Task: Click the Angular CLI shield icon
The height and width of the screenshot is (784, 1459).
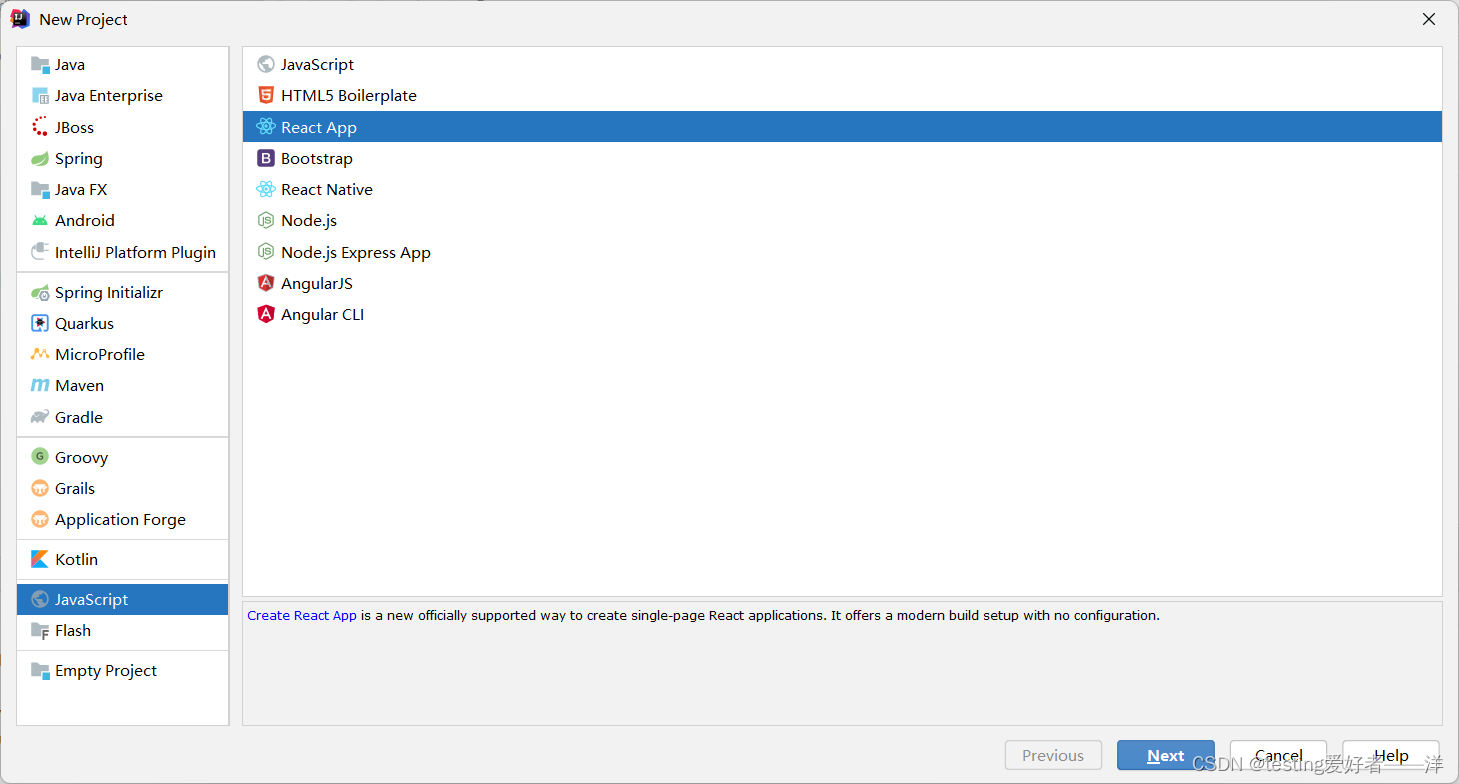Action: pyautogui.click(x=266, y=315)
